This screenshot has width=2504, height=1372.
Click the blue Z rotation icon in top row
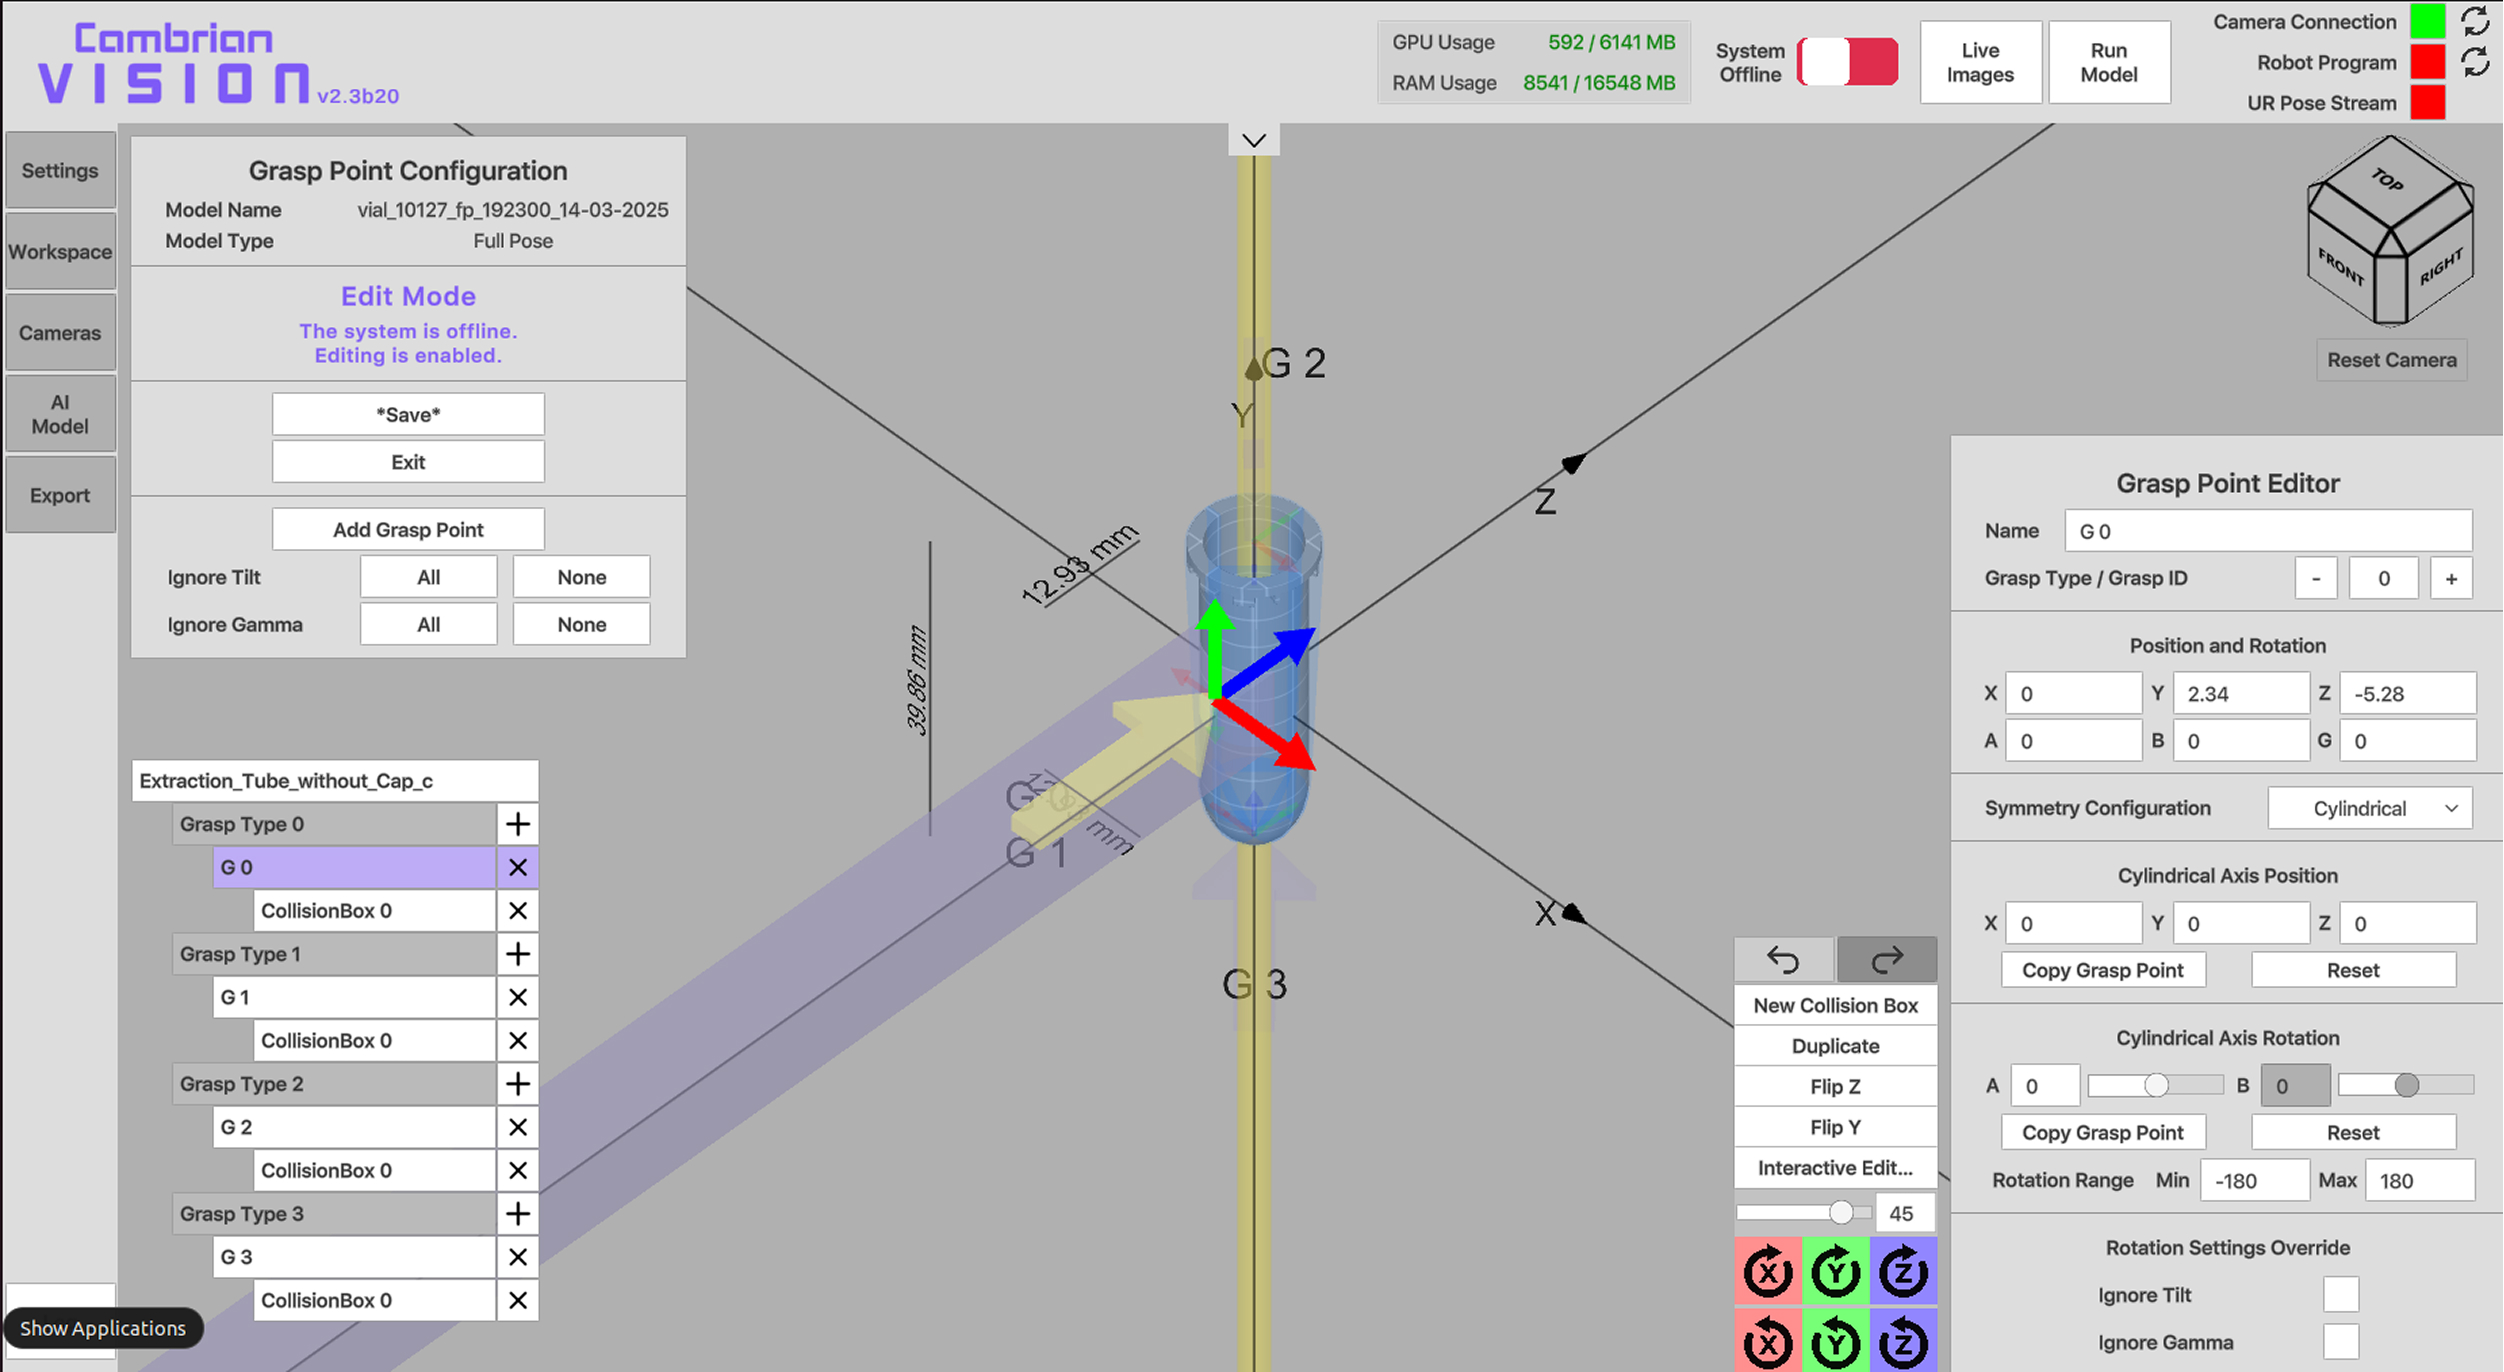coord(1902,1272)
